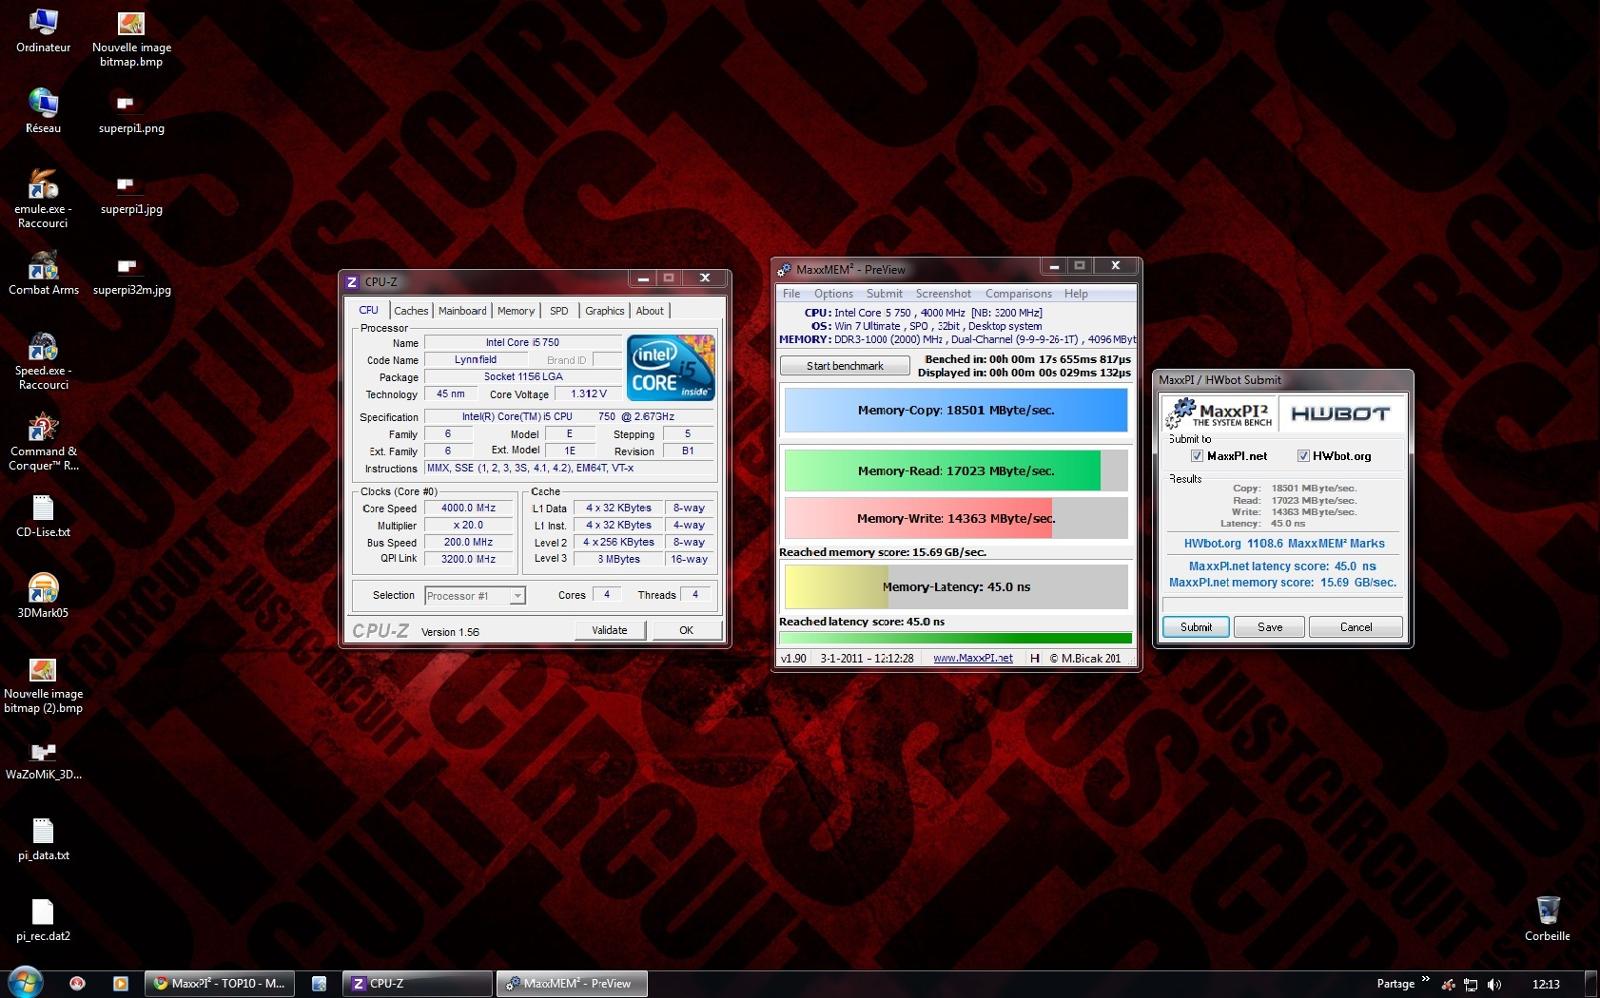Click the MaxxPI² logo in the submit dialog

coord(1219,414)
